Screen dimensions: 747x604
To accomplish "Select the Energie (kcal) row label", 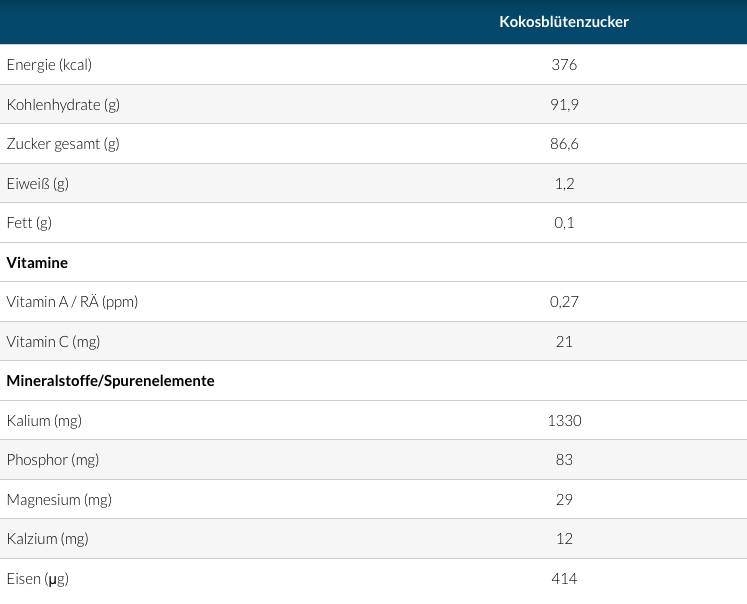I will (x=49, y=65).
